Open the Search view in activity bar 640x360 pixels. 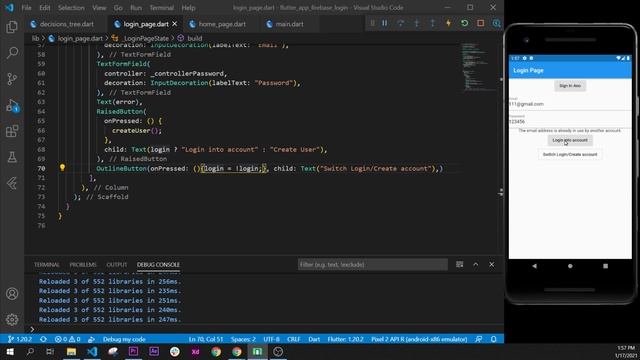[x=12, y=53]
